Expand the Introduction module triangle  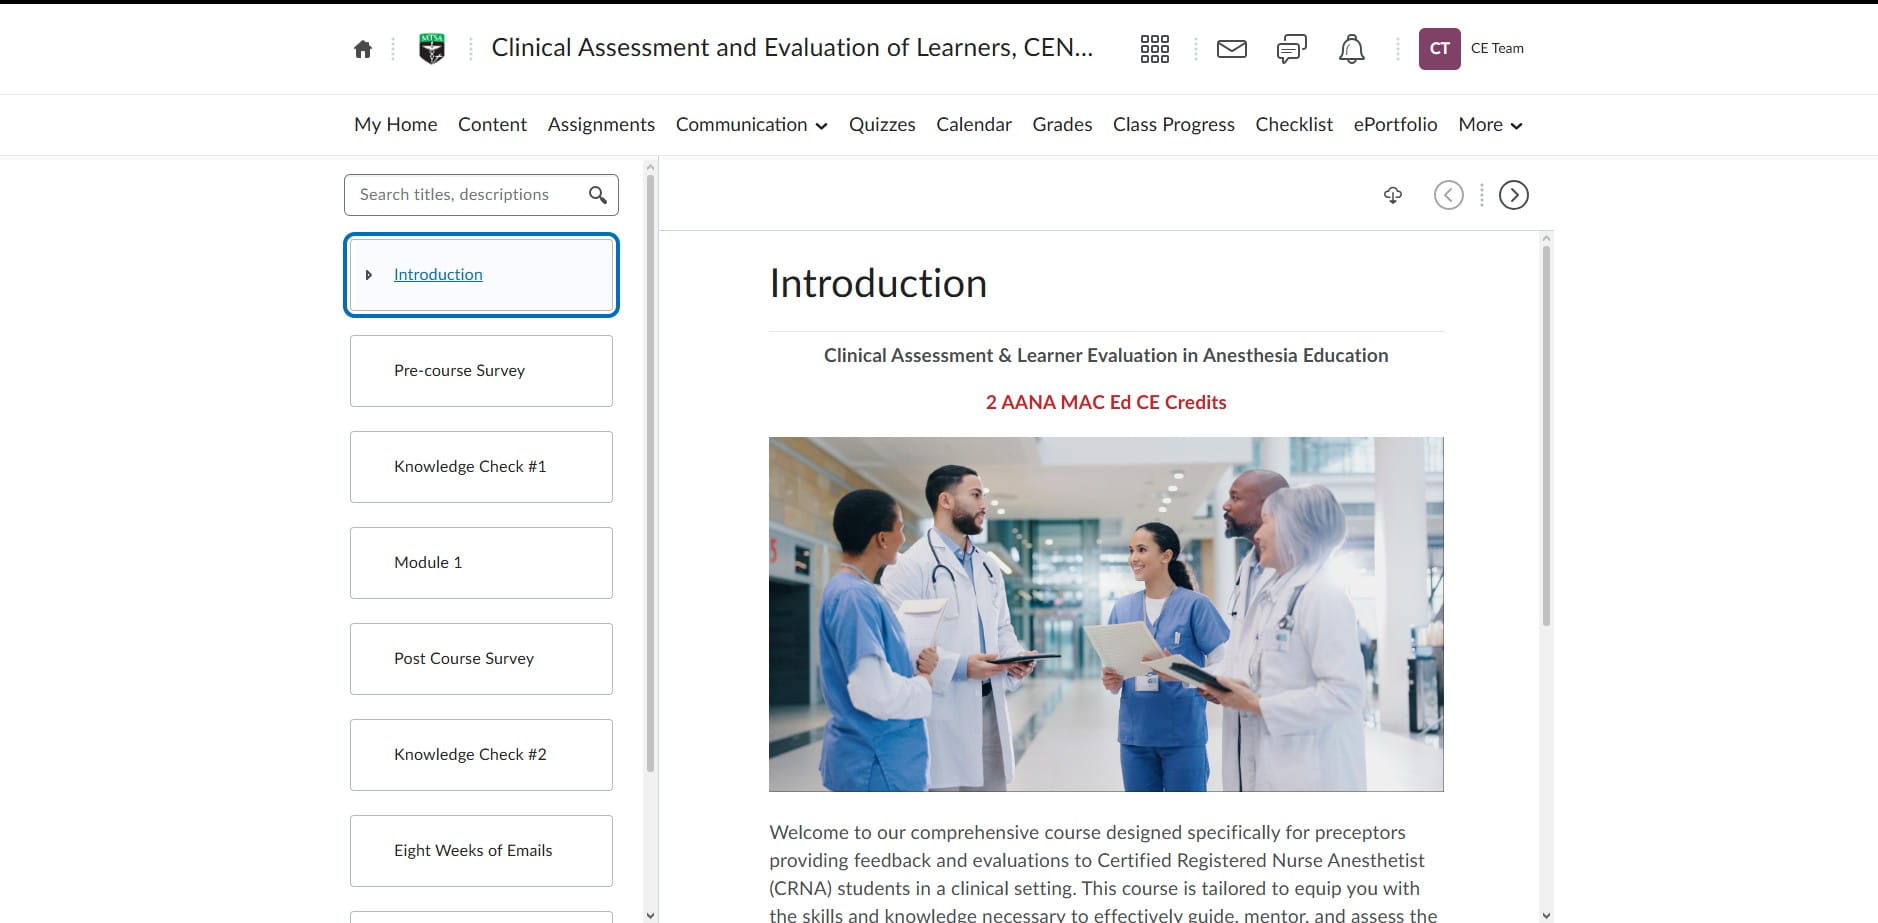(369, 275)
